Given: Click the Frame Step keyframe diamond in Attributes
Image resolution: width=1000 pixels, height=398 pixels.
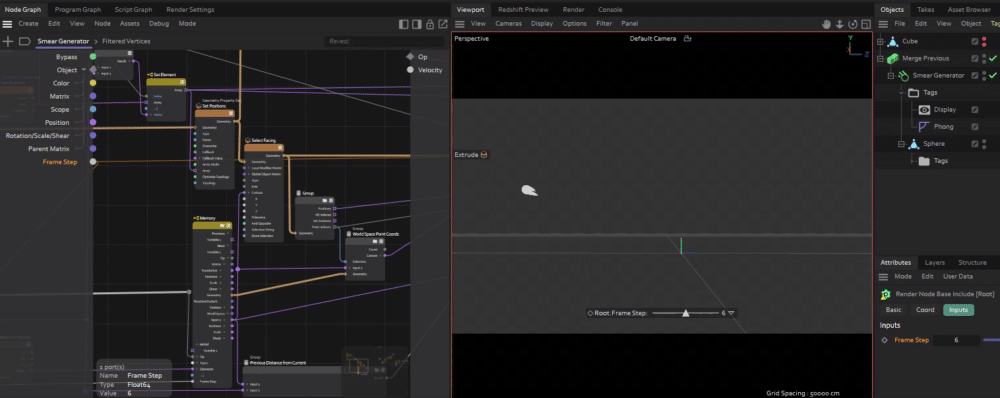Looking at the screenshot, I should (x=885, y=340).
